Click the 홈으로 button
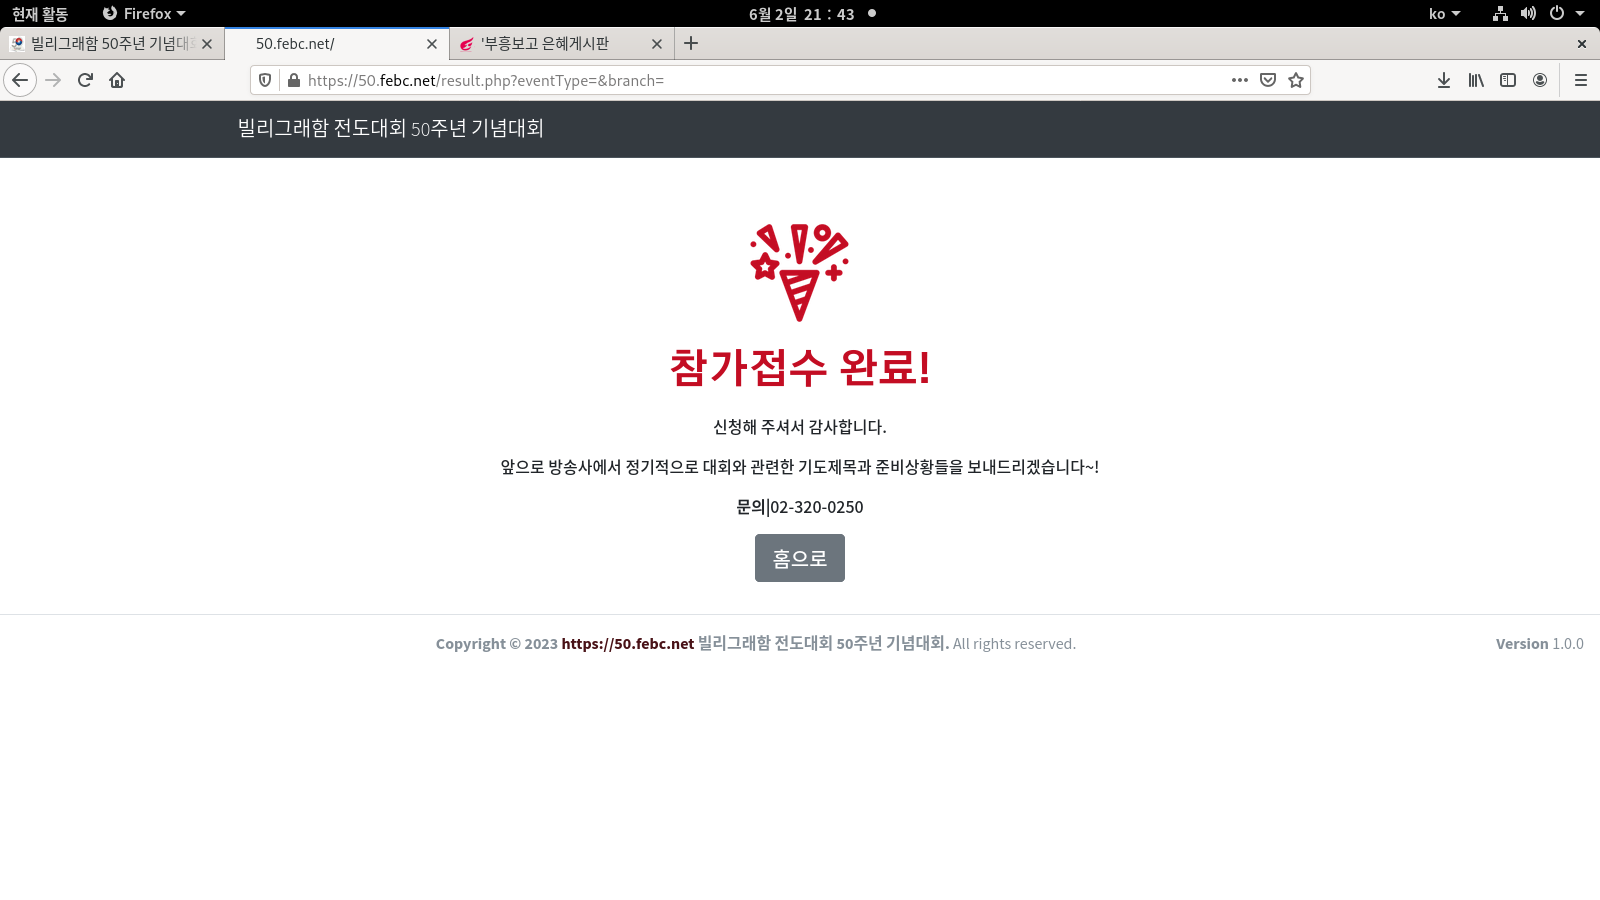Screen dimensions: 1600x900 tap(799, 558)
